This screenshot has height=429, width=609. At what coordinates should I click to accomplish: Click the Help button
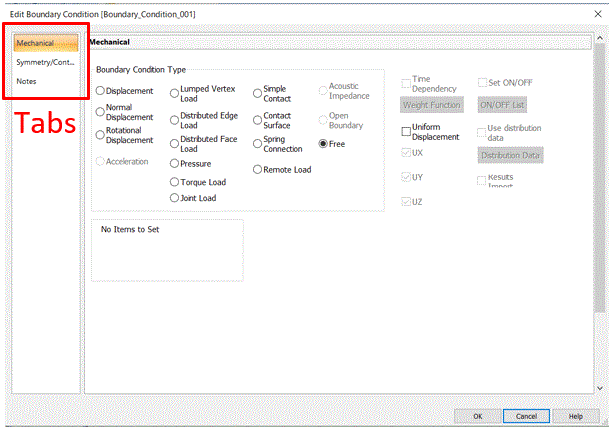575,415
